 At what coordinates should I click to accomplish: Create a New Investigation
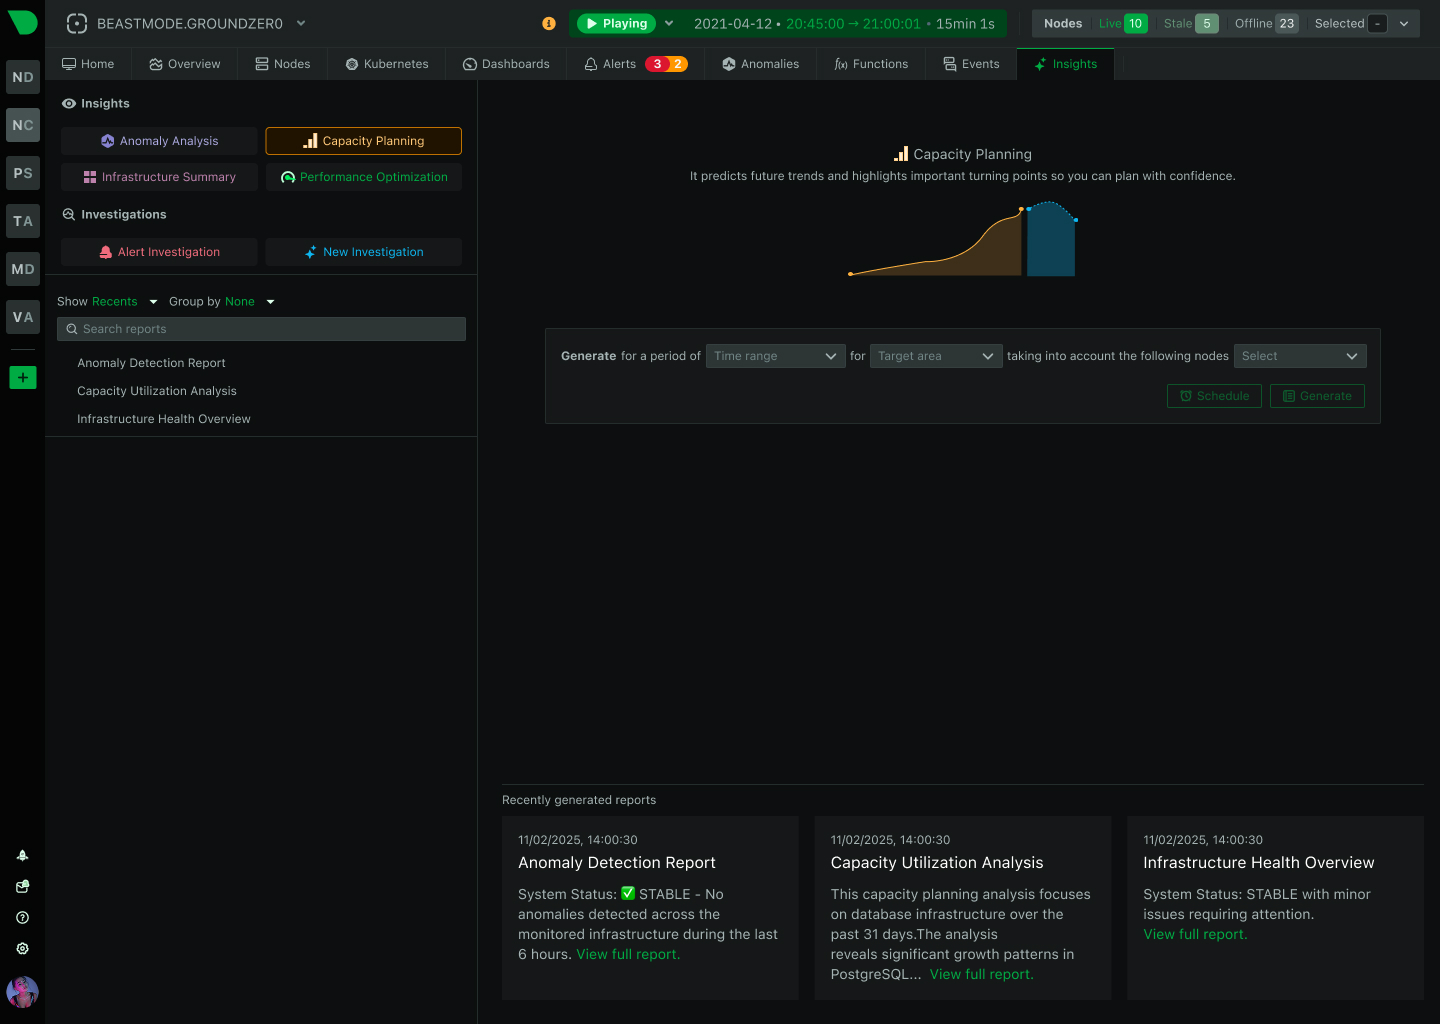click(x=363, y=251)
